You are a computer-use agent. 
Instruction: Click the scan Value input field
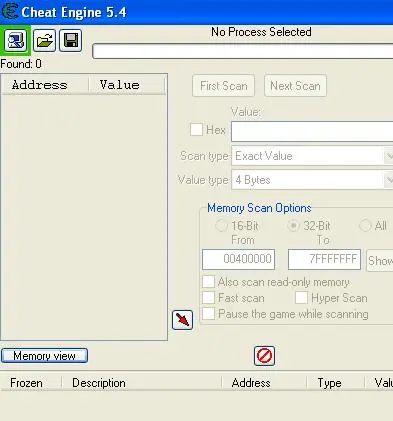click(x=312, y=131)
